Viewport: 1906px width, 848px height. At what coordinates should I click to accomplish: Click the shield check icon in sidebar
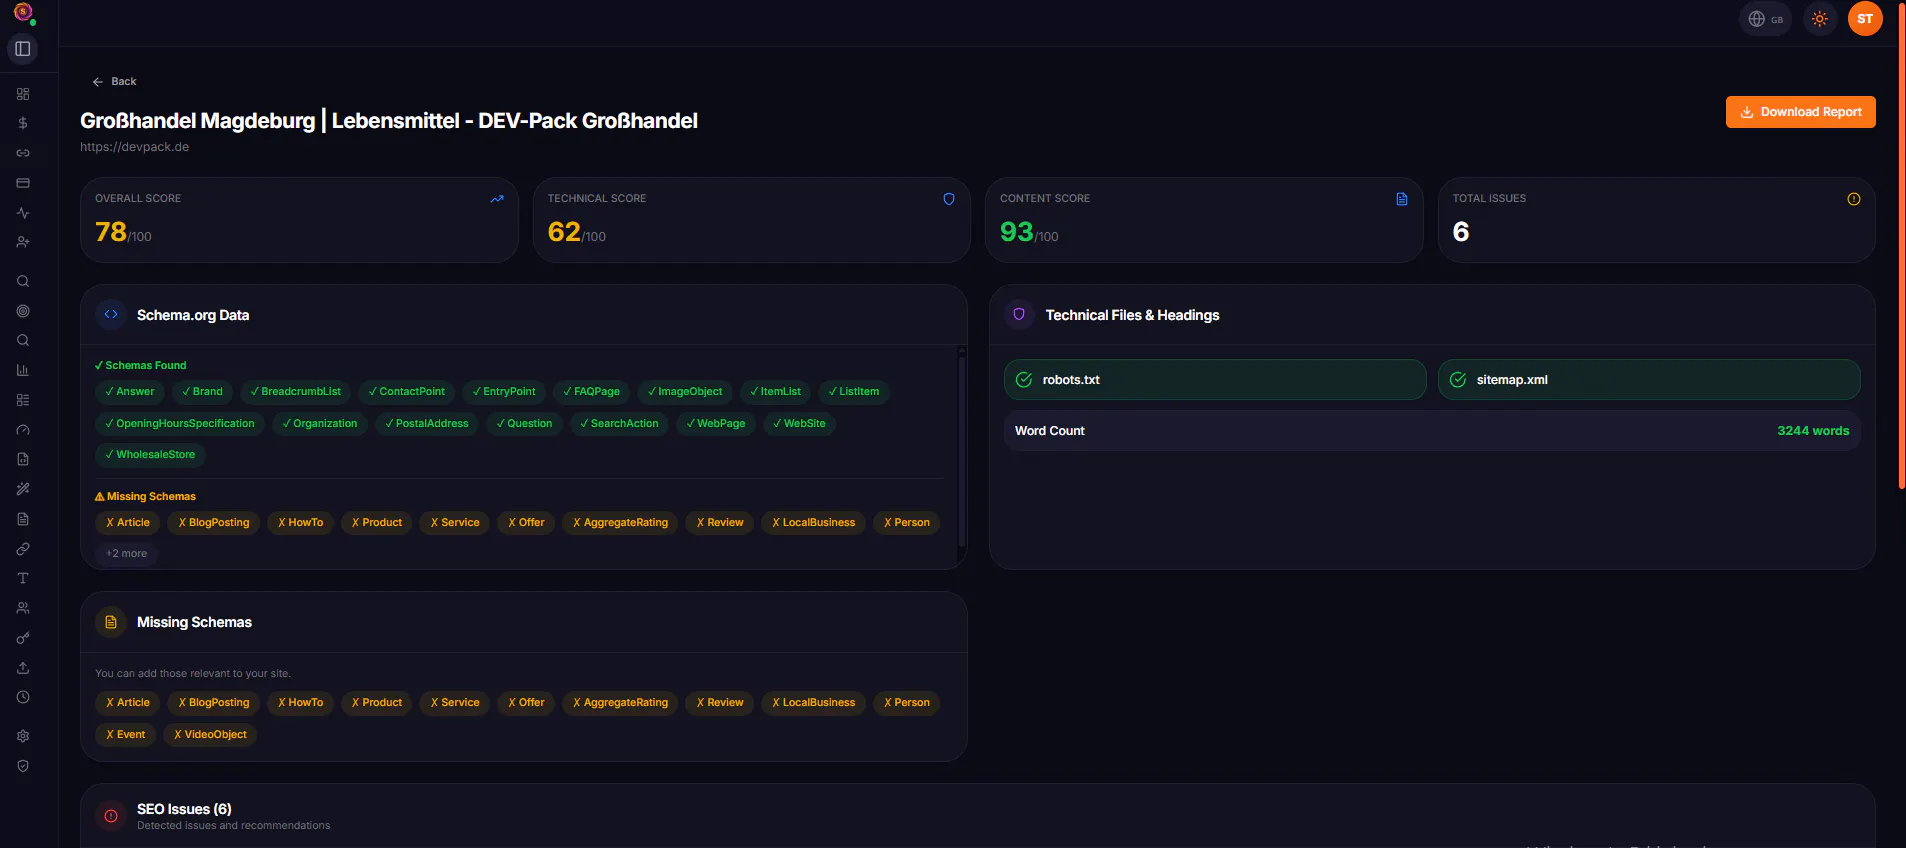point(23,766)
